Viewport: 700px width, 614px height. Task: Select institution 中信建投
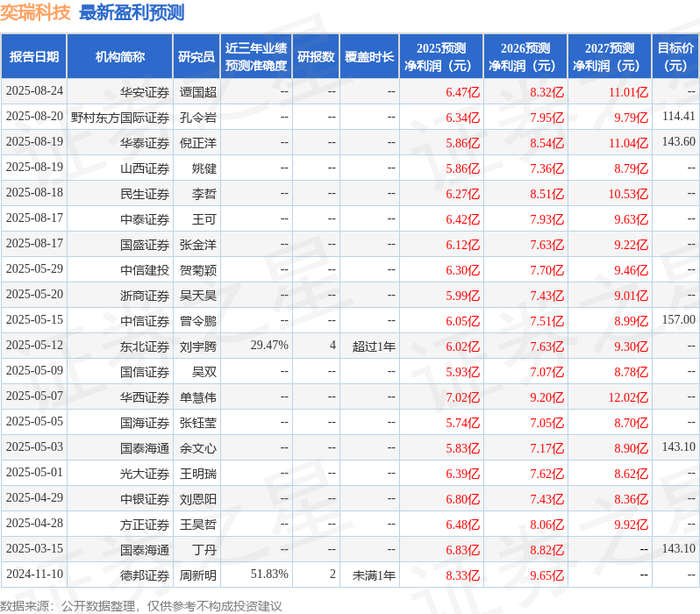(145, 270)
